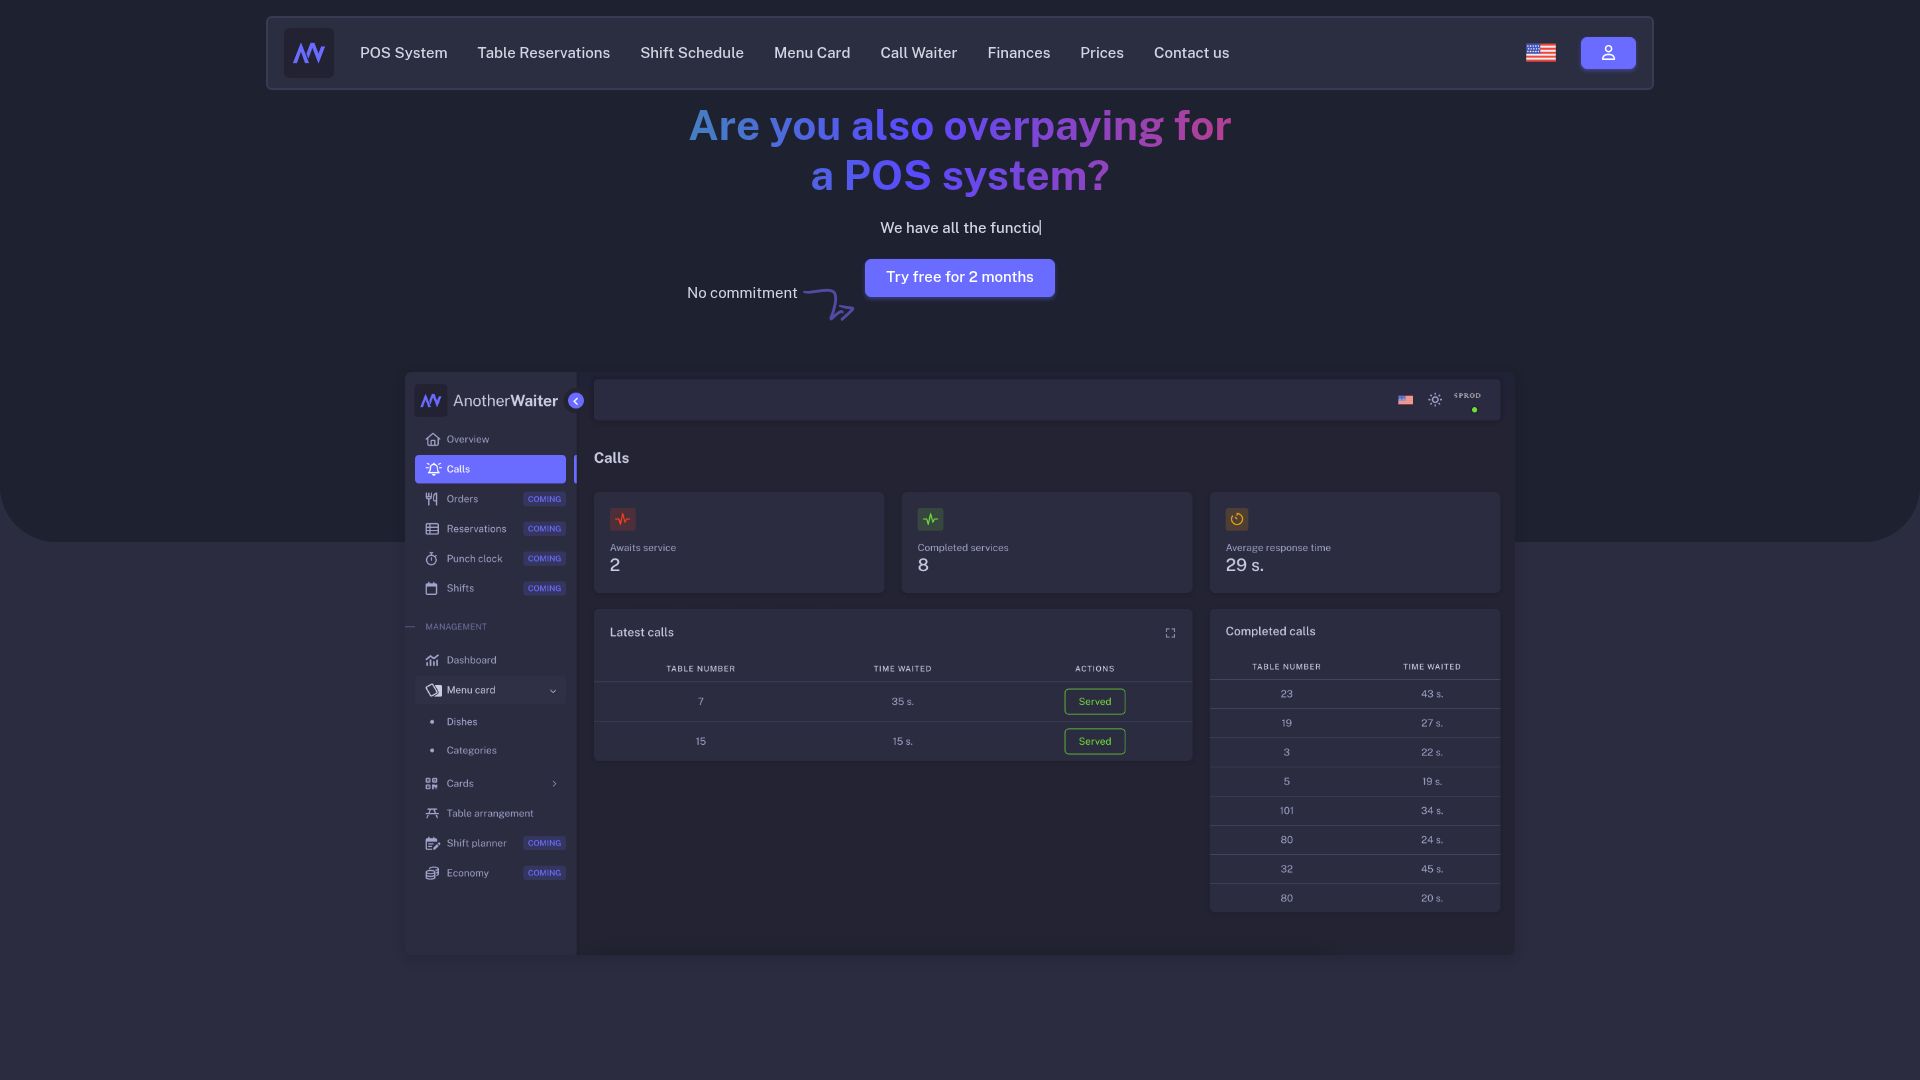Click Try free for 2 months button
Image resolution: width=1920 pixels, height=1080 pixels.
tap(959, 278)
